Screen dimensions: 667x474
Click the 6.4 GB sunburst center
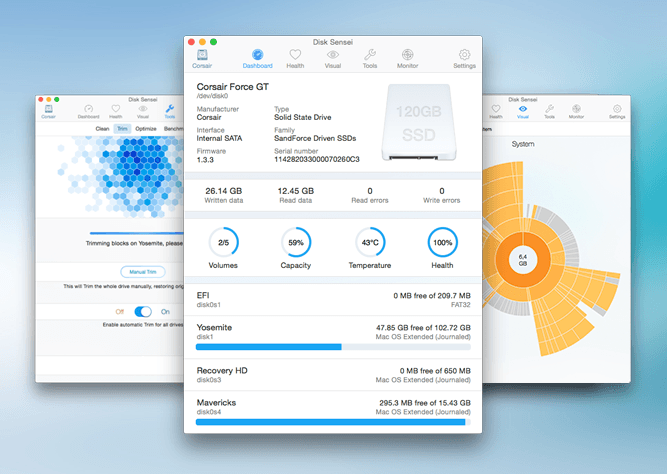tap(523, 260)
